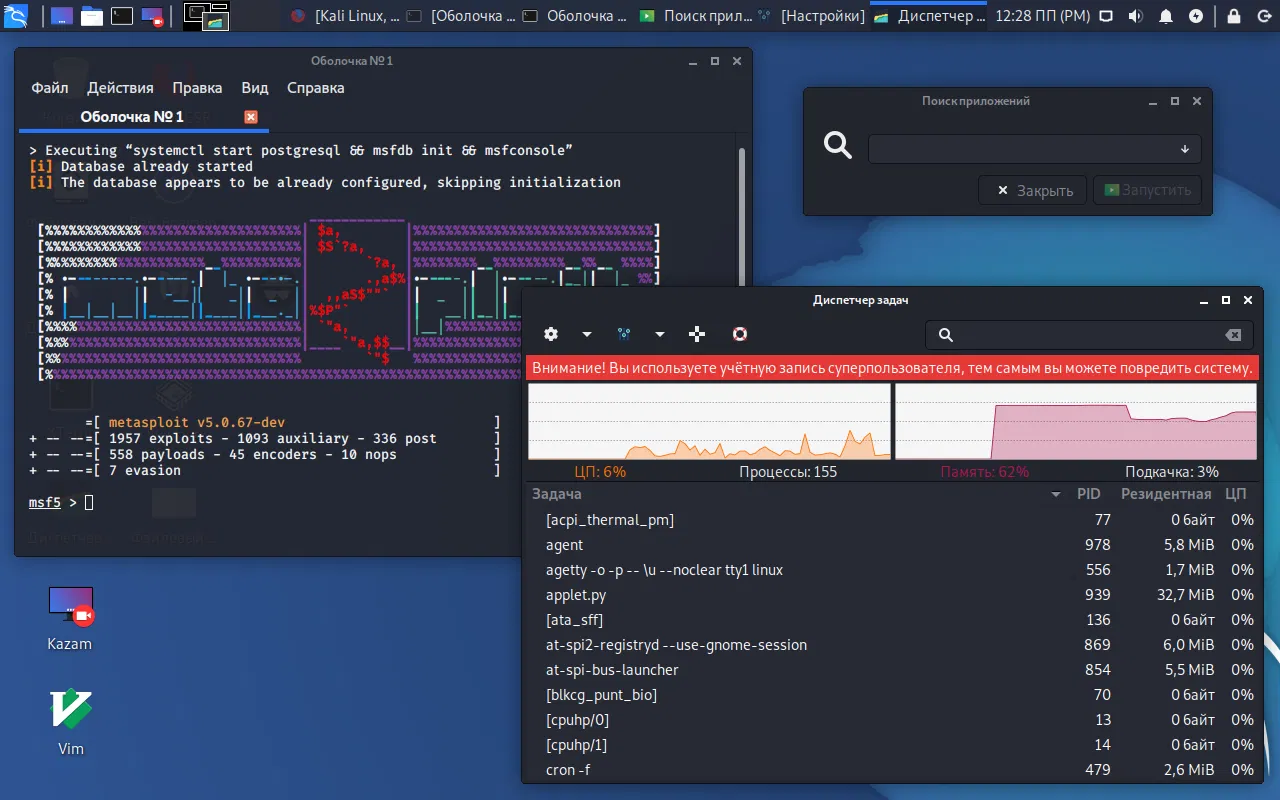
Task: Select the agetty tty1 linux process row
Action: pyautogui.click(x=892, y=570)
